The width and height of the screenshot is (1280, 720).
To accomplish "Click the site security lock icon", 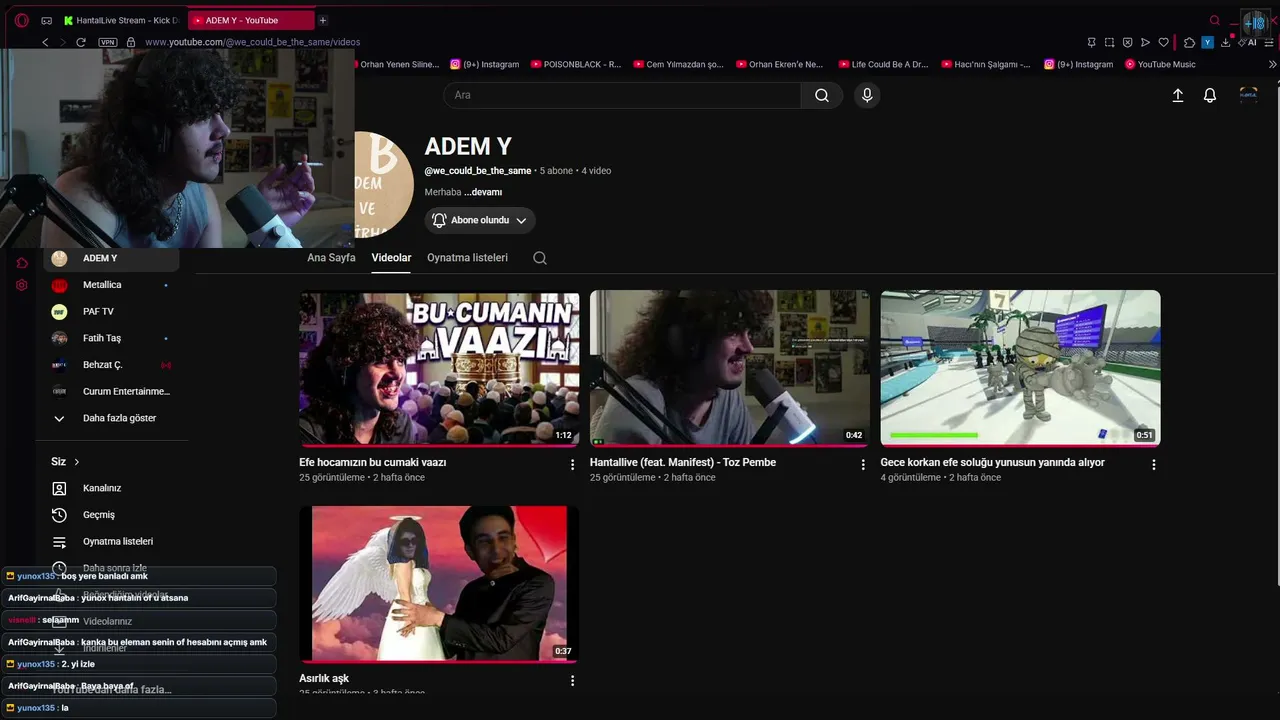I will click(x=131, y=42).
